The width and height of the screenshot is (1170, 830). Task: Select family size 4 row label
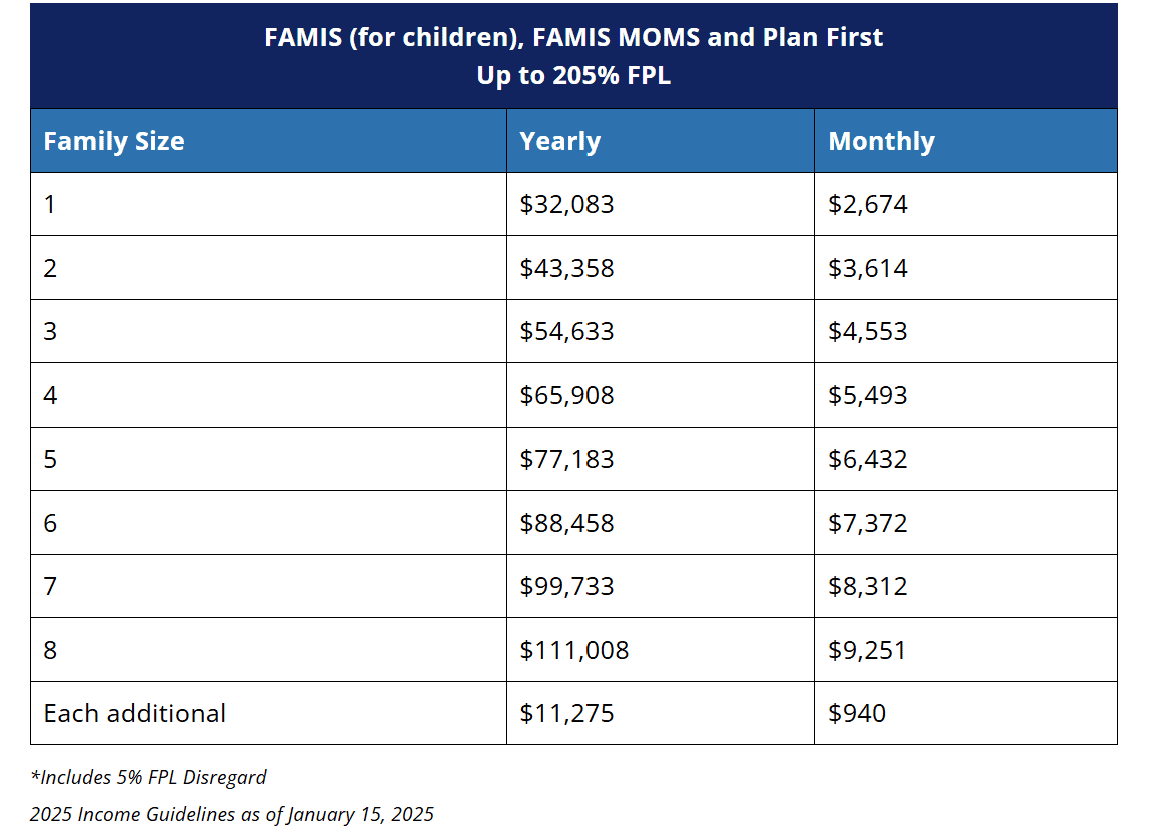(x=51, y=395)
